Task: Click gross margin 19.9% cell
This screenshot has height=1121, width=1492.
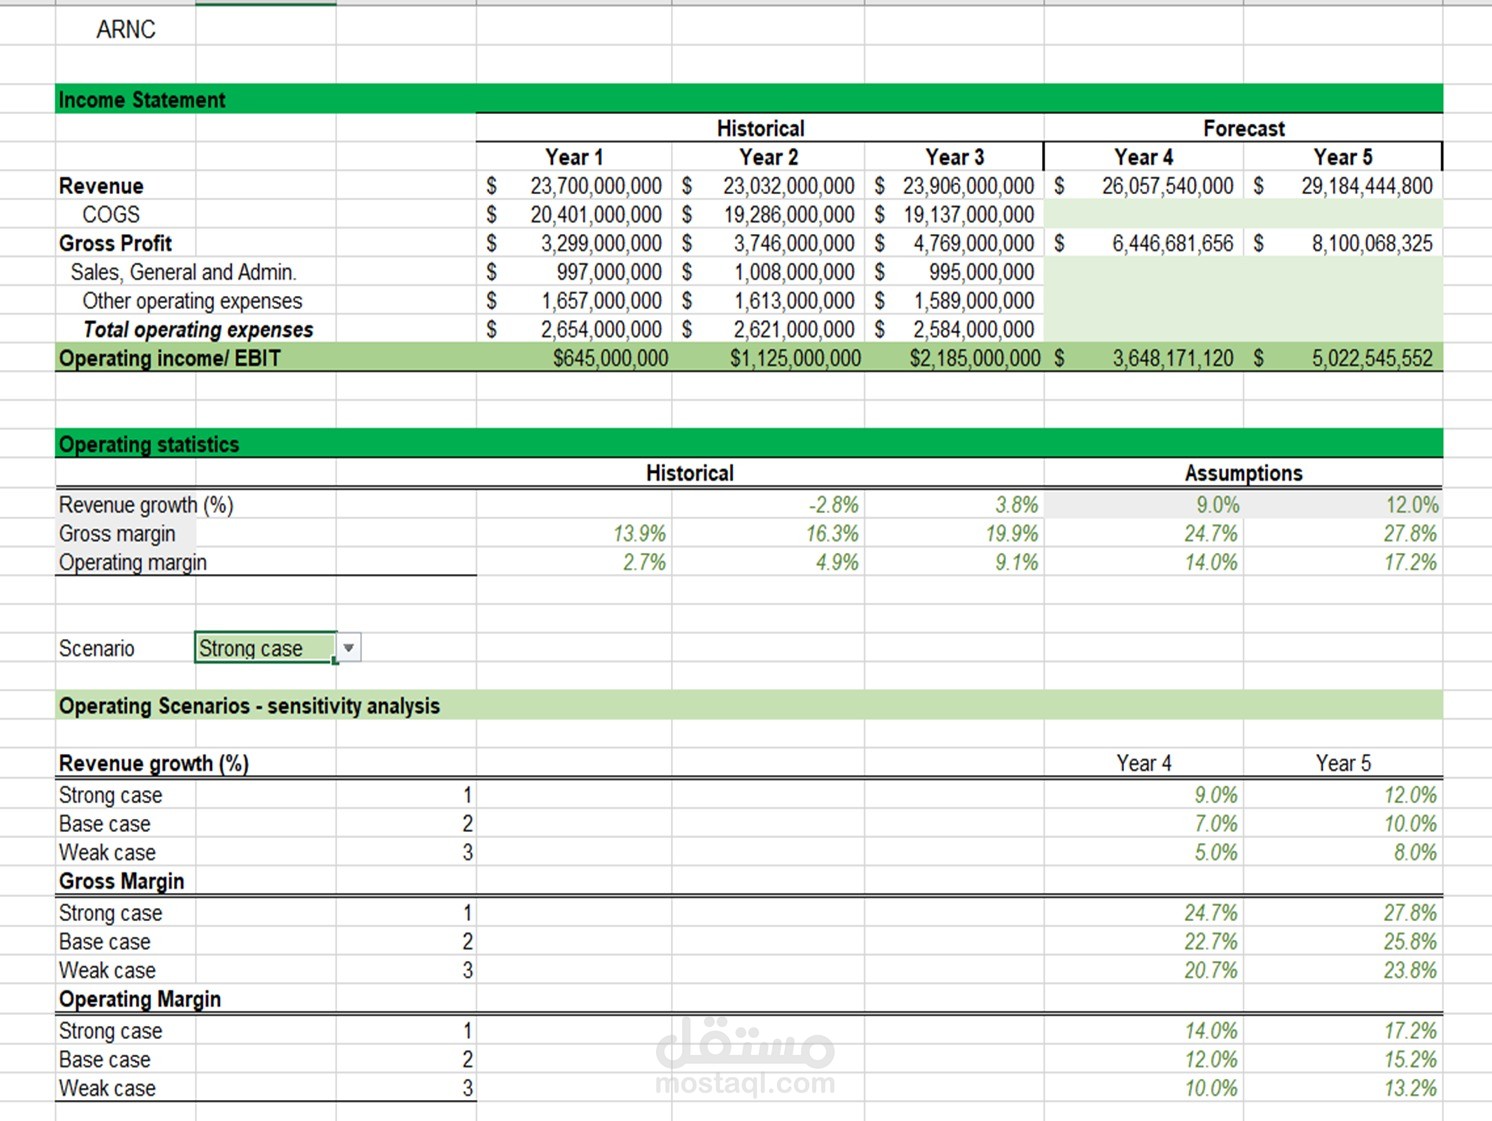Action: 1013,534
